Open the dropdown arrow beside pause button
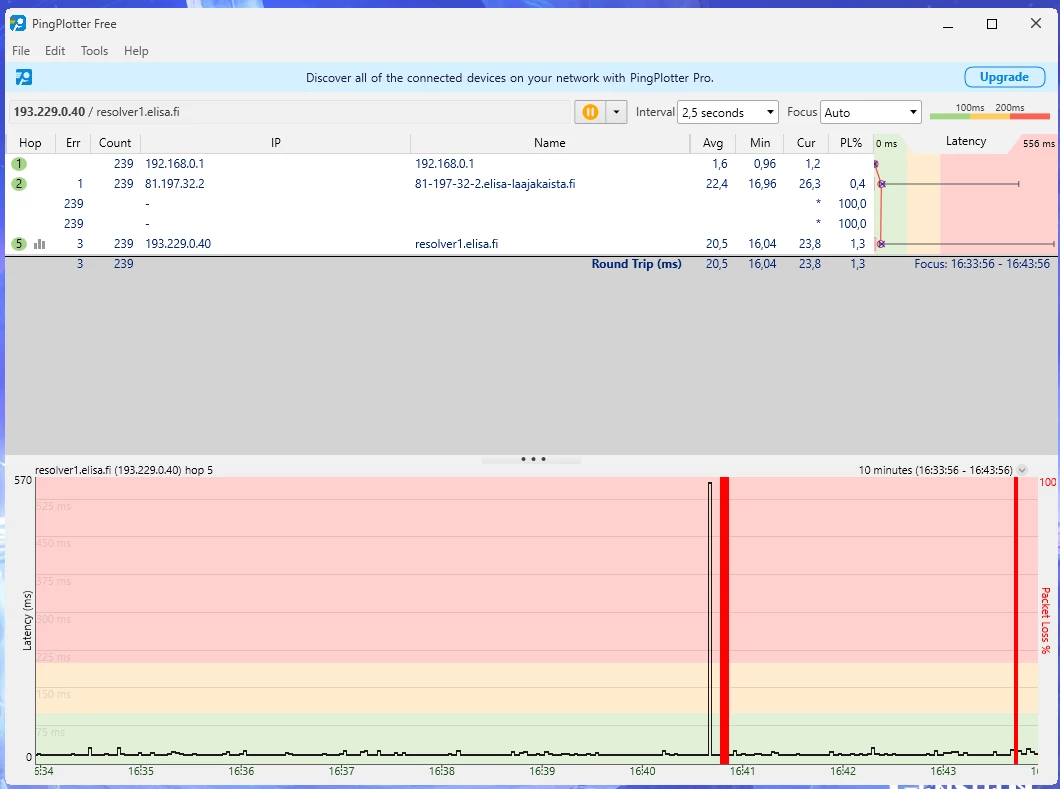 pyautogui.click(x=616, y=112)
